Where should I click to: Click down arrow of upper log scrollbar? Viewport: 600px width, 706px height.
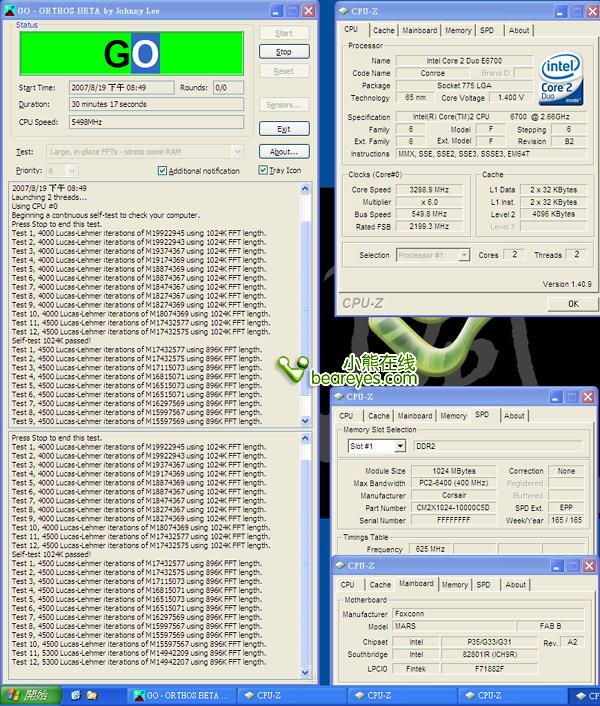305,421
